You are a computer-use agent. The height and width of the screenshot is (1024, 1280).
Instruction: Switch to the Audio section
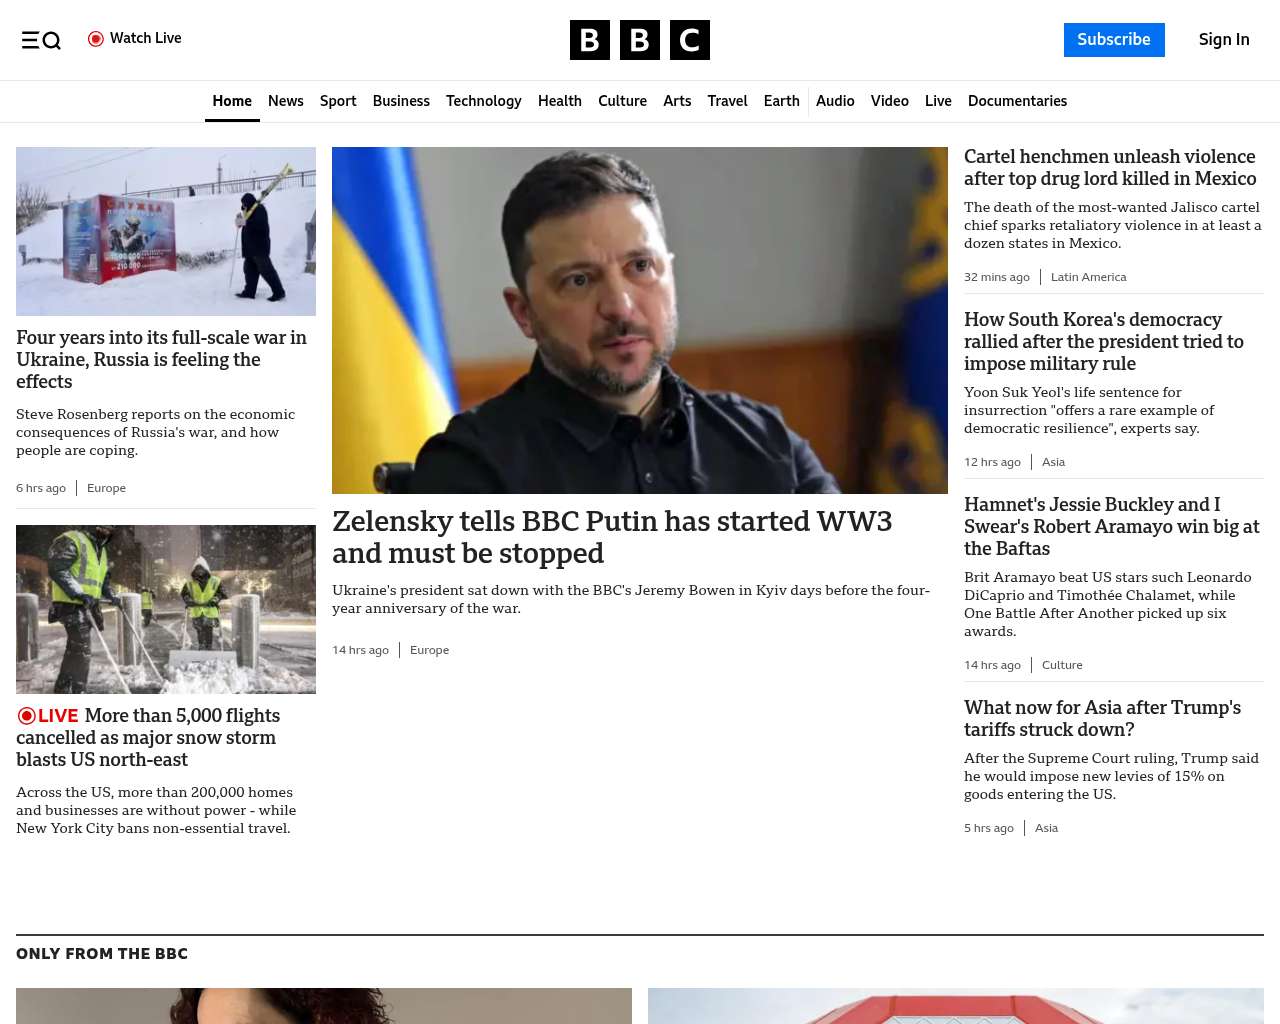[x=835, y=101]
